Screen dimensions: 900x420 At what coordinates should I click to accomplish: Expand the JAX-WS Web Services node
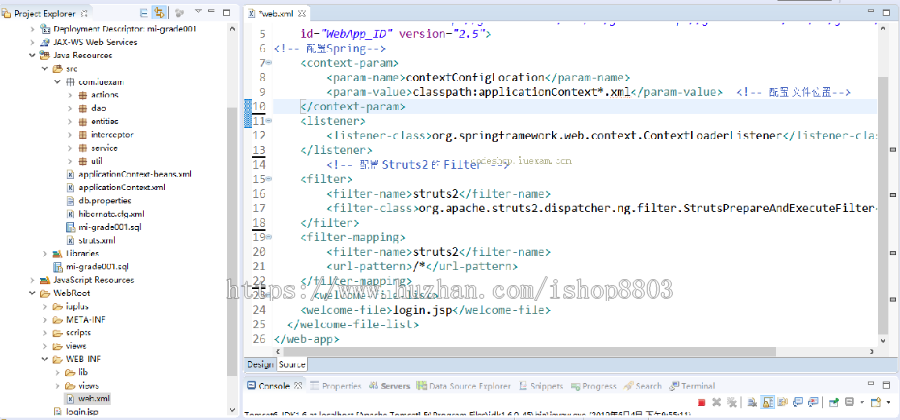(x=32, y=42)
